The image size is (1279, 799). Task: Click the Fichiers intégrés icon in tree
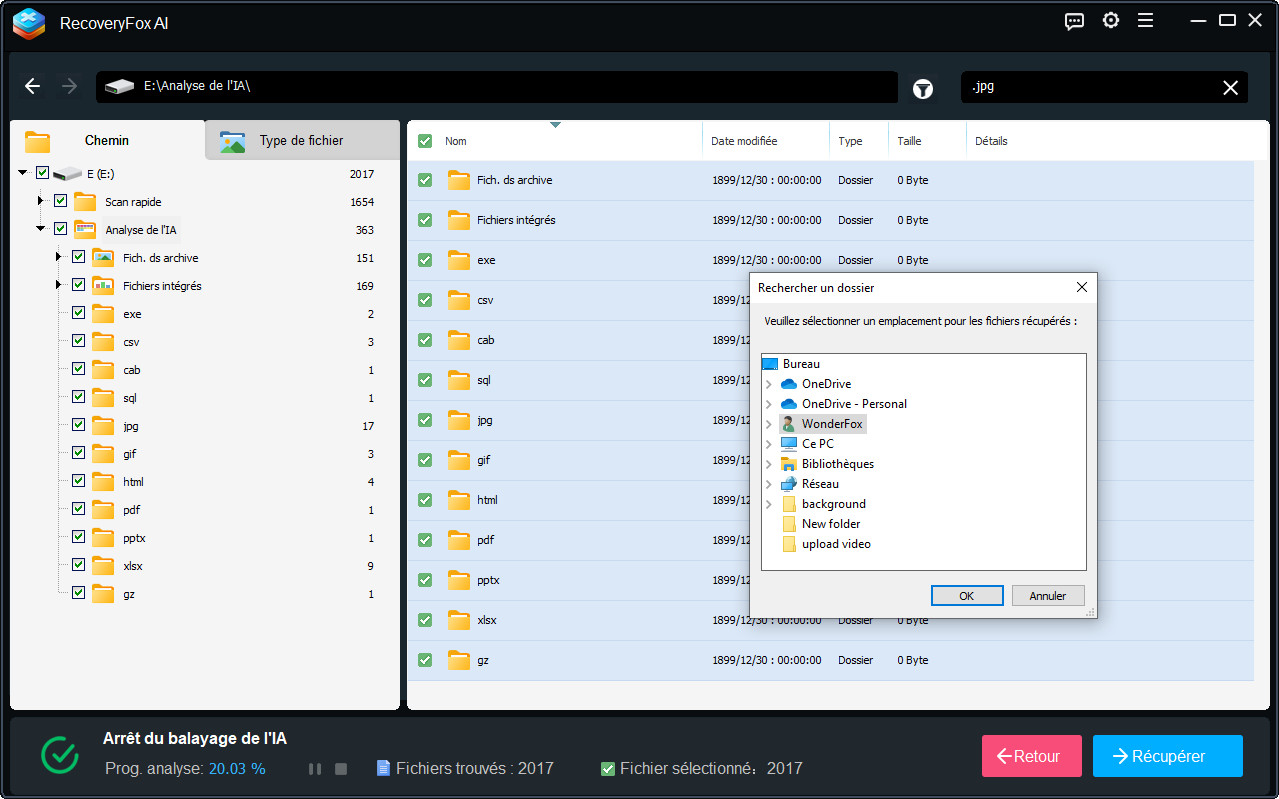tap(103, 286)
